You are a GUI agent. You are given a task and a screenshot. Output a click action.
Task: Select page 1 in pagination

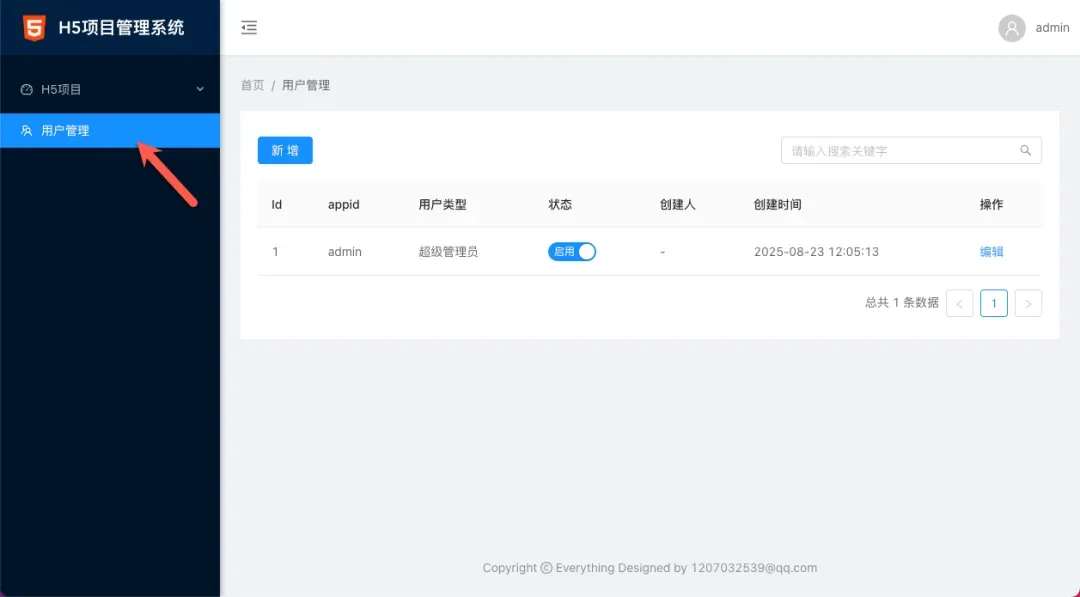[993, 303]
